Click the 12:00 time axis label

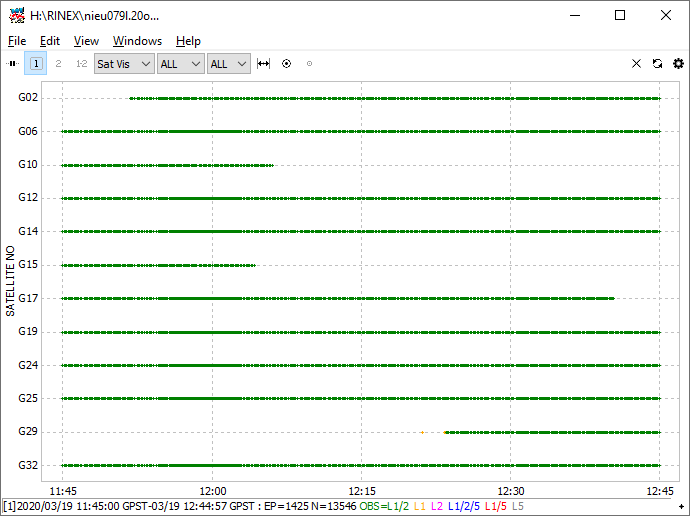[213, 491]
